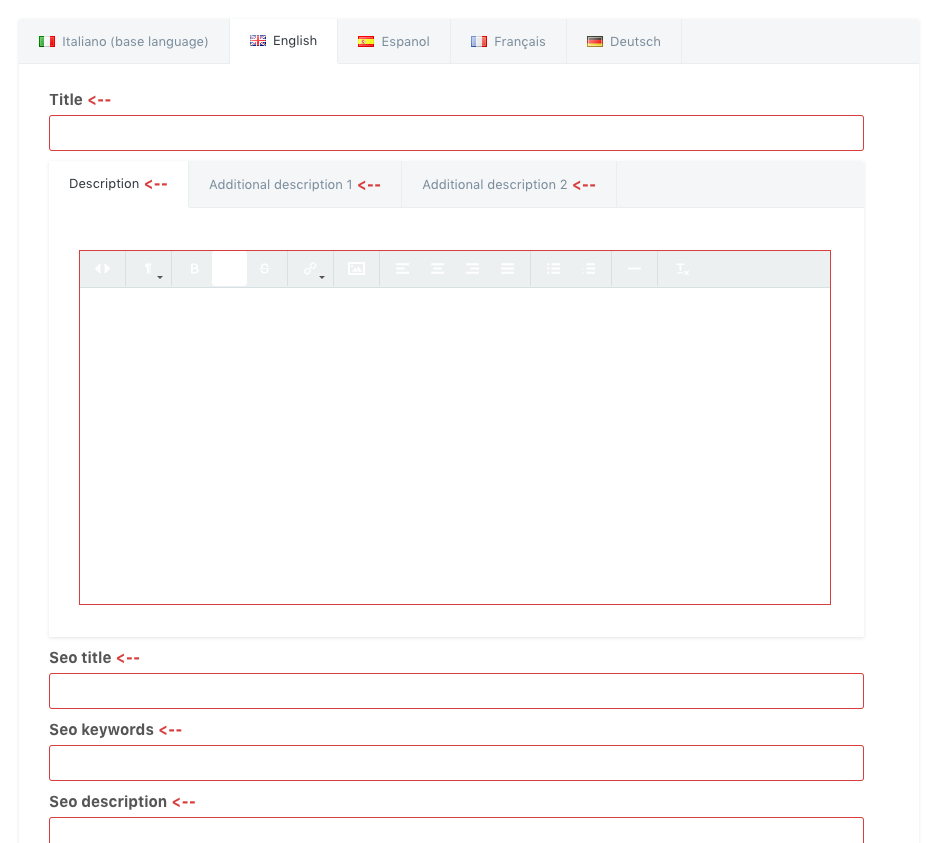Click into the Title input field
The height and width of the screenshot is (843, 939).
click(x=456, y=133)
